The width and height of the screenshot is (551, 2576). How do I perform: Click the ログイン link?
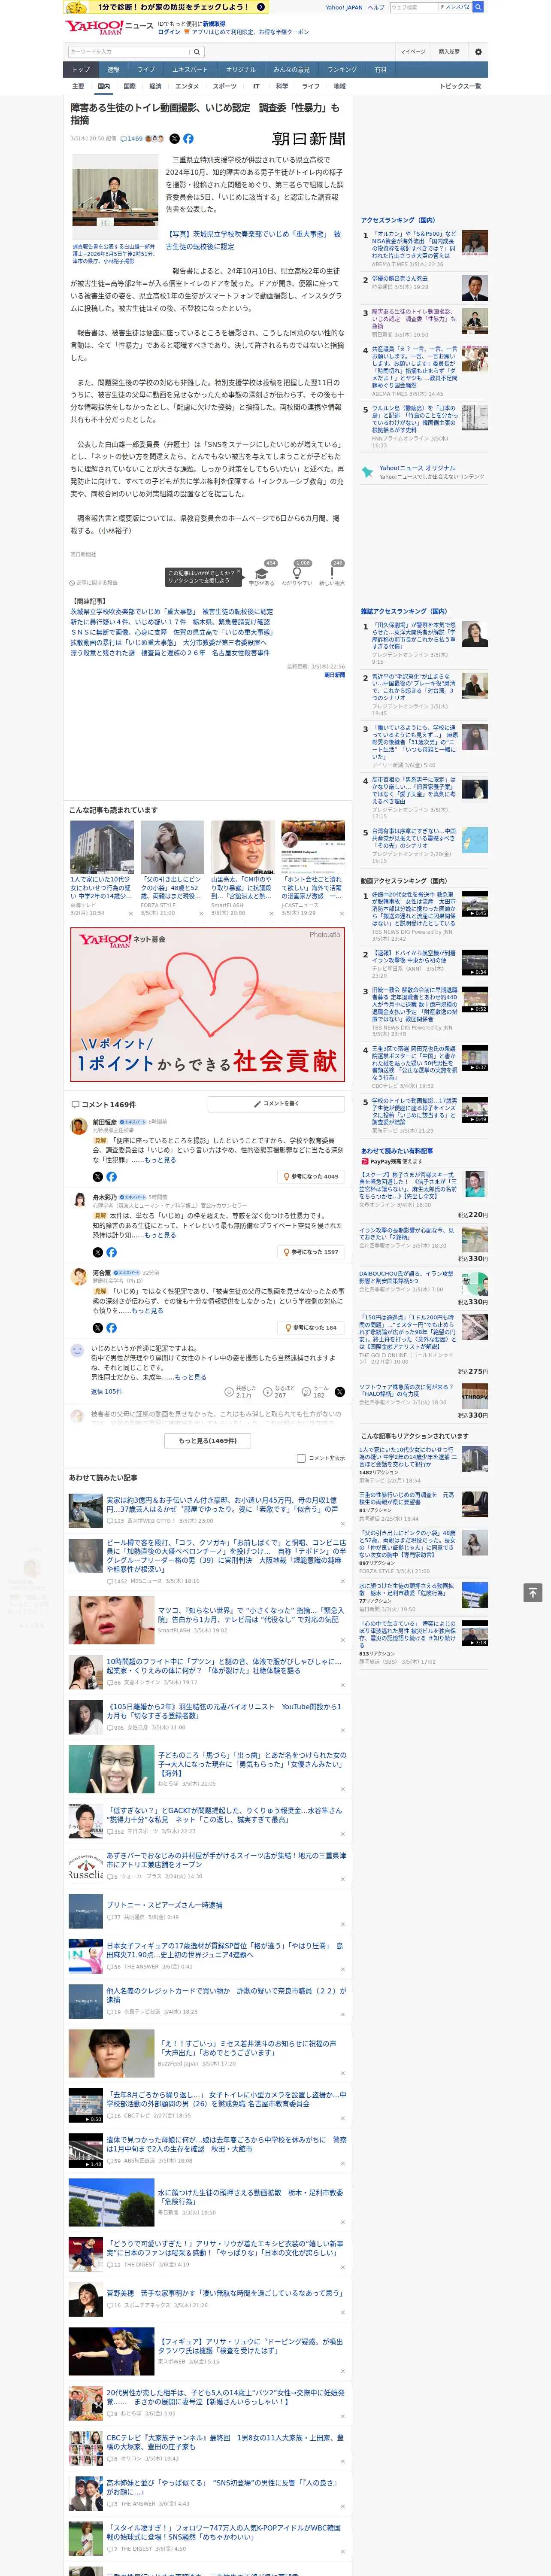click(169, 32)
